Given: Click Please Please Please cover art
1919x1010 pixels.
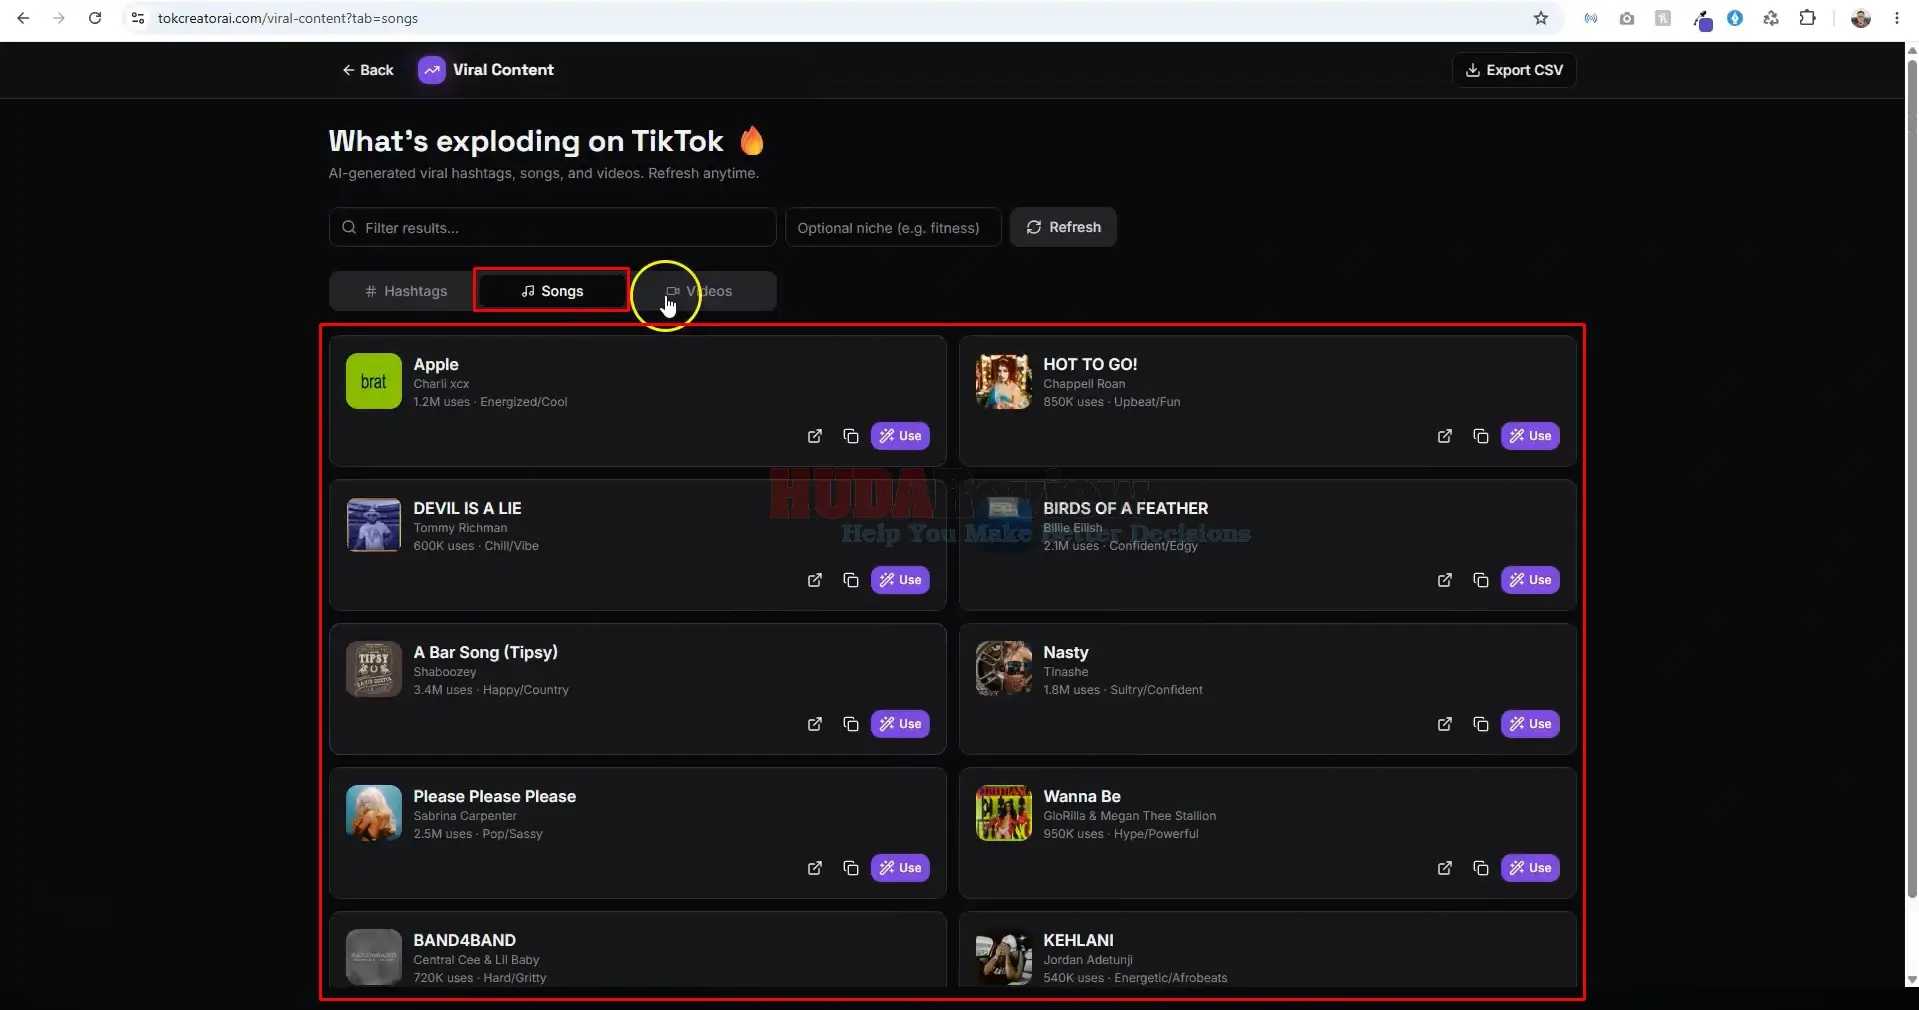Looking at the screenshot, I should (x=374, y=813).
